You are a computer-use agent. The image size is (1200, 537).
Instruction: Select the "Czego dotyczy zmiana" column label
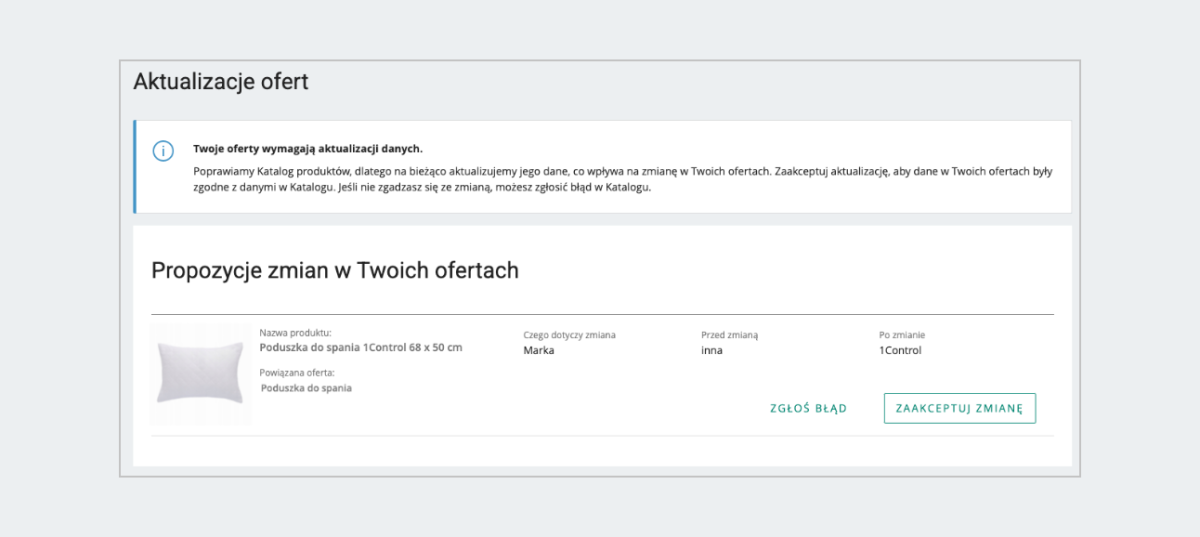pos(569,335)
